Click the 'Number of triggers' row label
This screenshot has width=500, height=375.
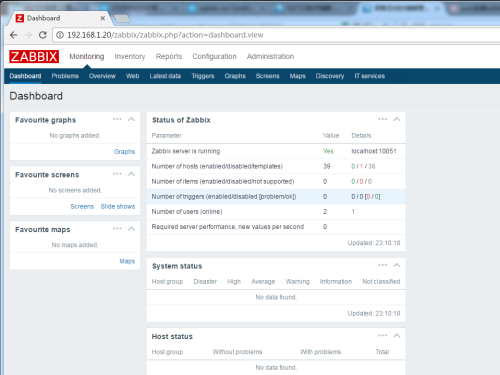point(224,197)
